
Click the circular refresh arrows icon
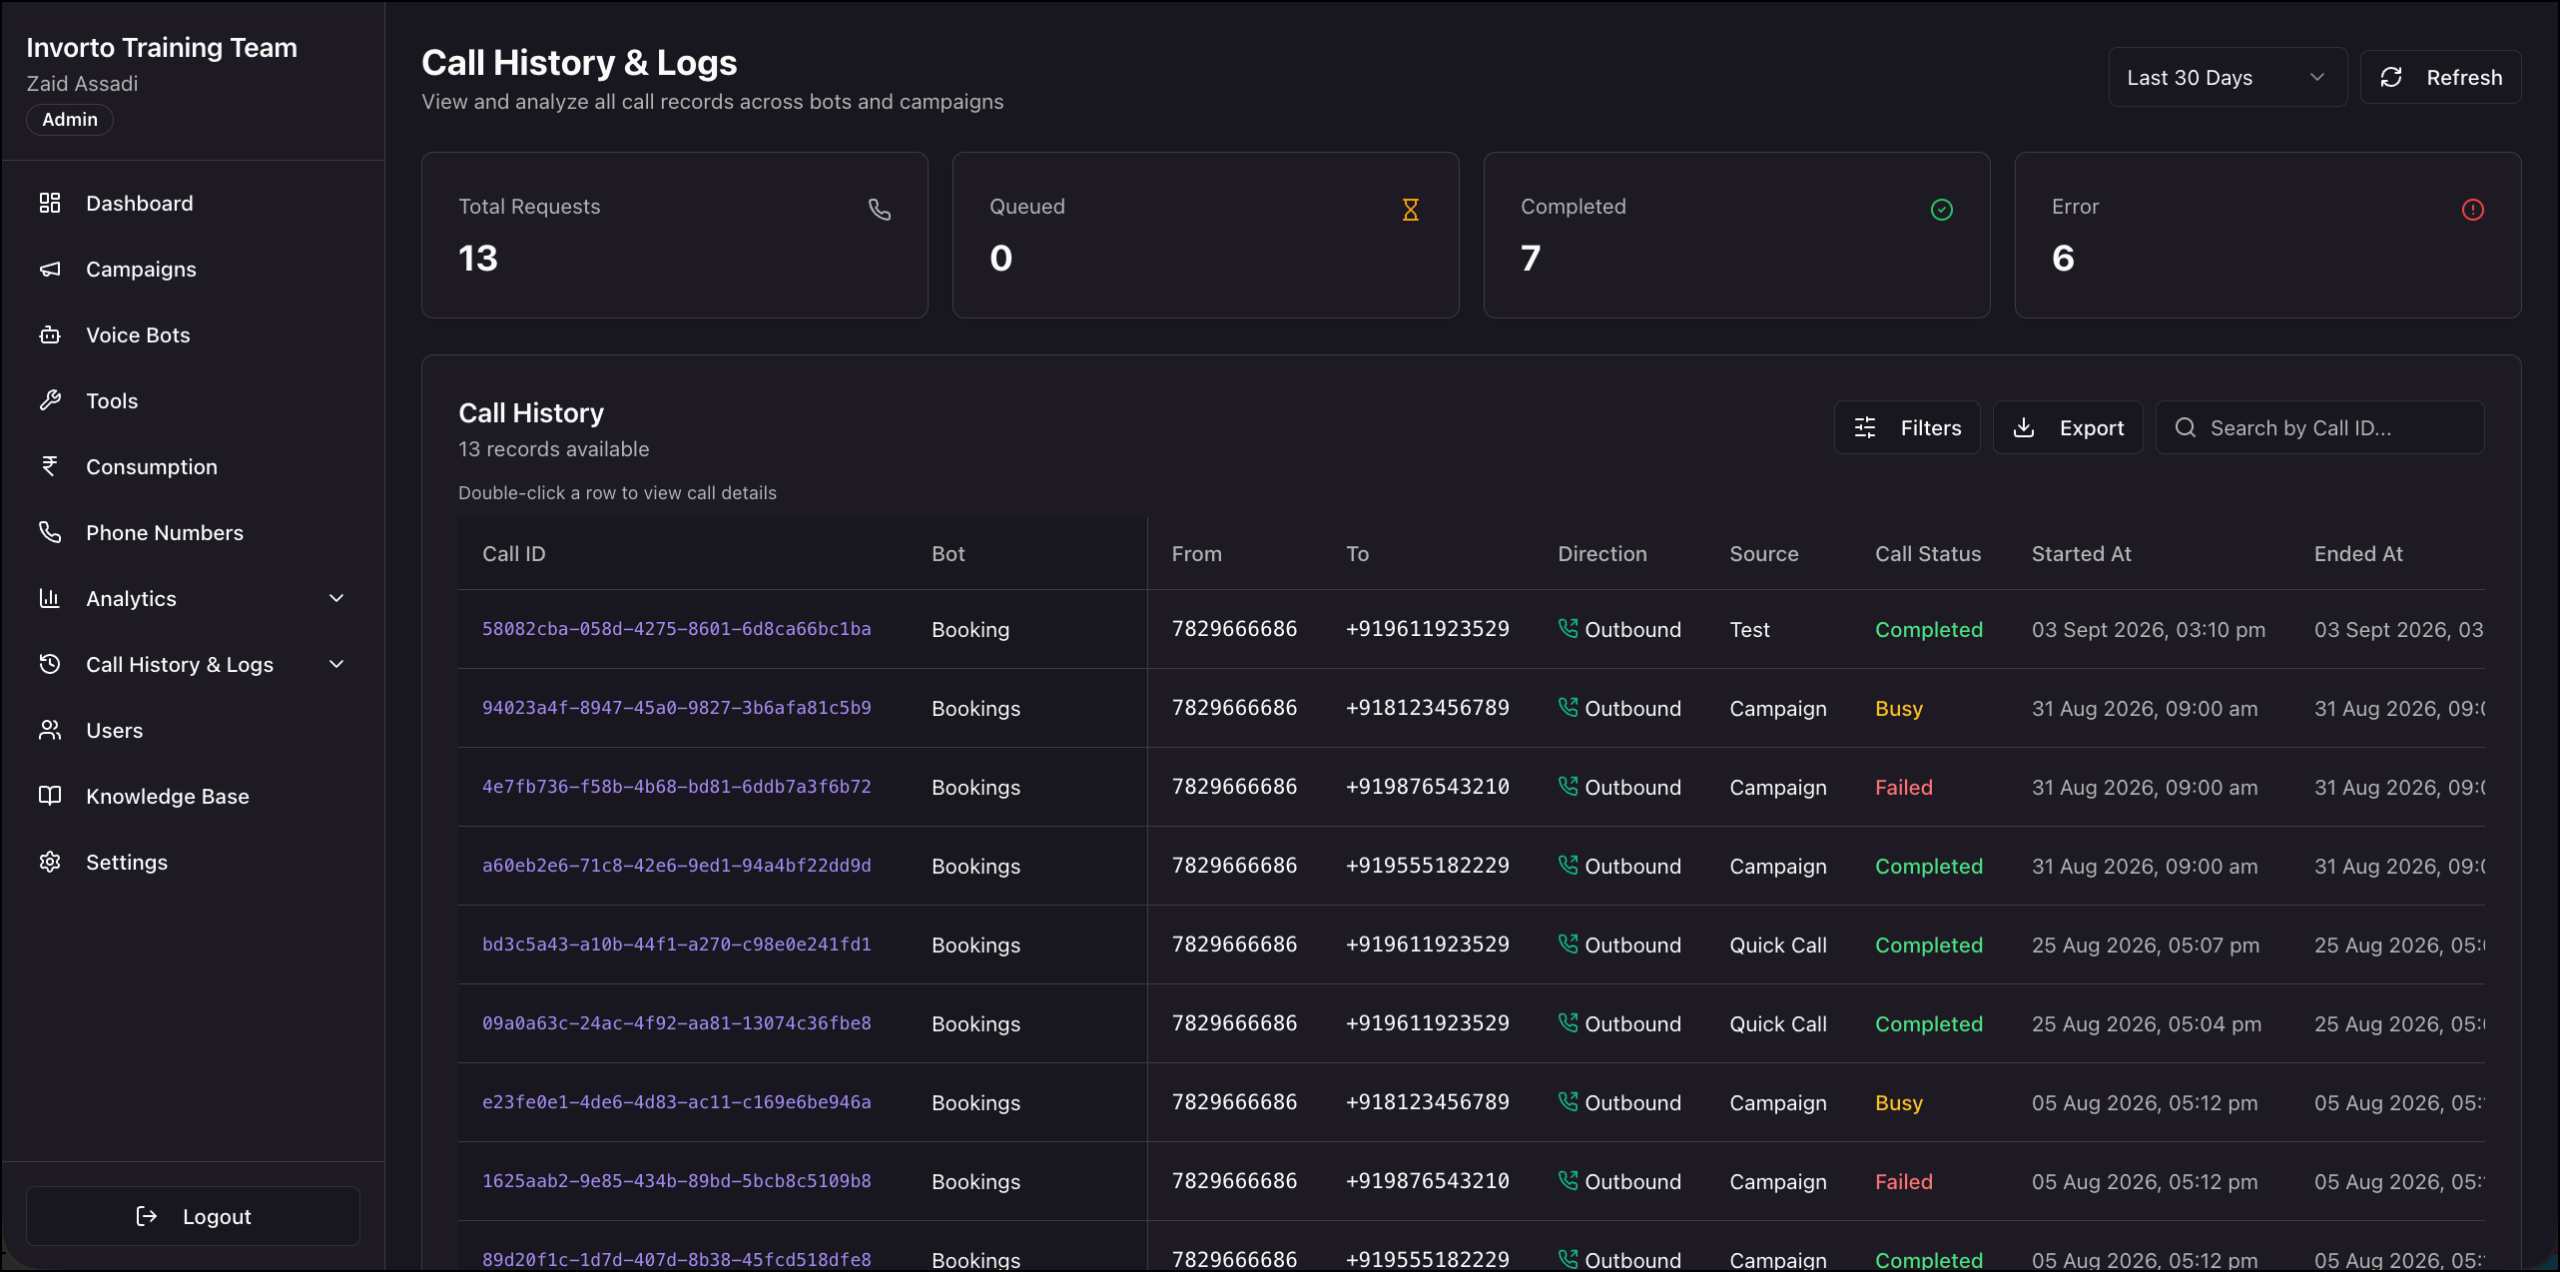2391,77
